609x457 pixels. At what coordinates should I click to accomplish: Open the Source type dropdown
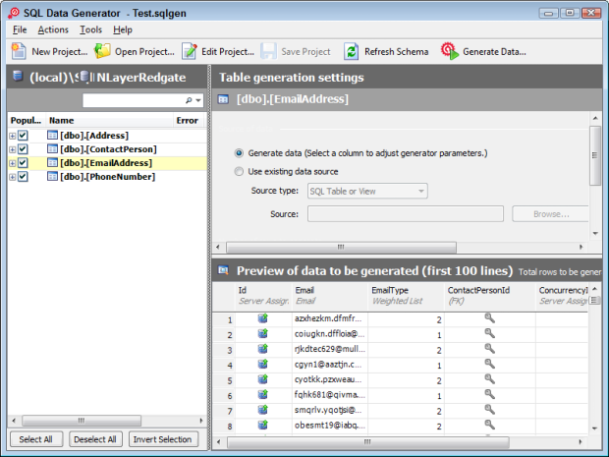(x=367, y=191)
